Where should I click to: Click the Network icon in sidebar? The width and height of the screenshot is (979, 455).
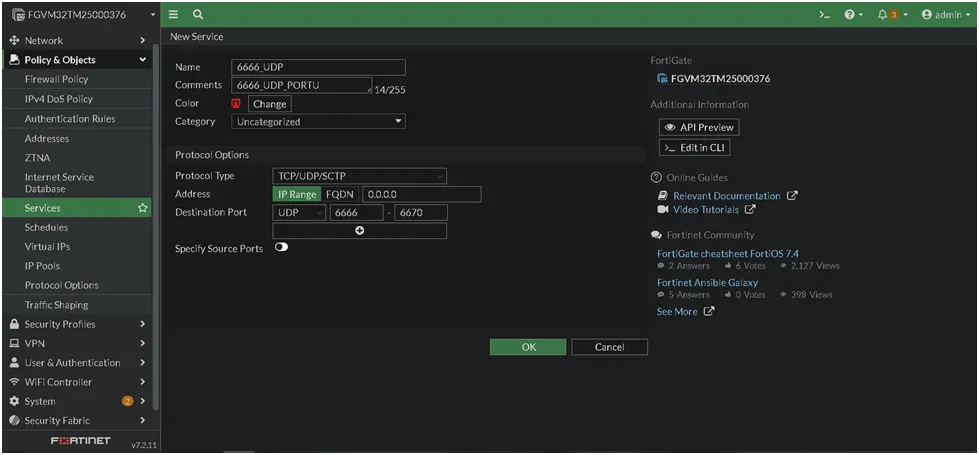point(15,41)
